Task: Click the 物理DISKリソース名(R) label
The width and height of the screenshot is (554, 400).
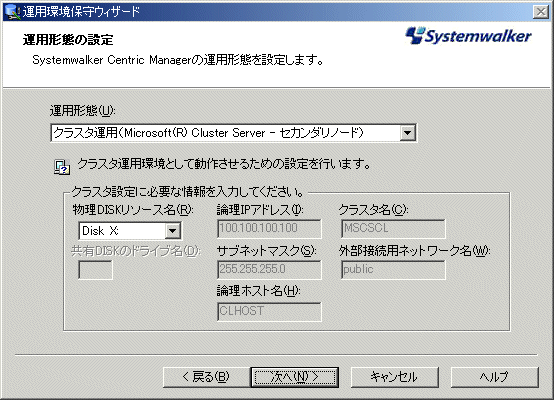Action: pyautogui.click(x=132, y=210)
